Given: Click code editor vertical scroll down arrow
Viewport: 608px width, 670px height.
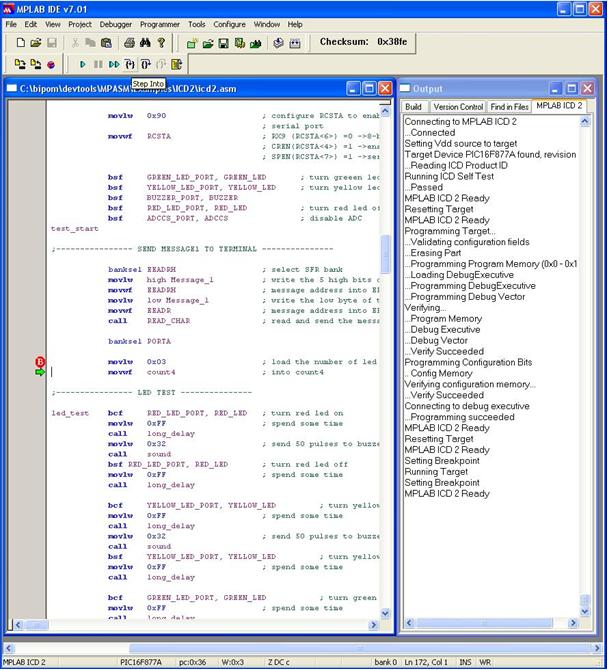Looking at the screenshot, I should (385, 613).
